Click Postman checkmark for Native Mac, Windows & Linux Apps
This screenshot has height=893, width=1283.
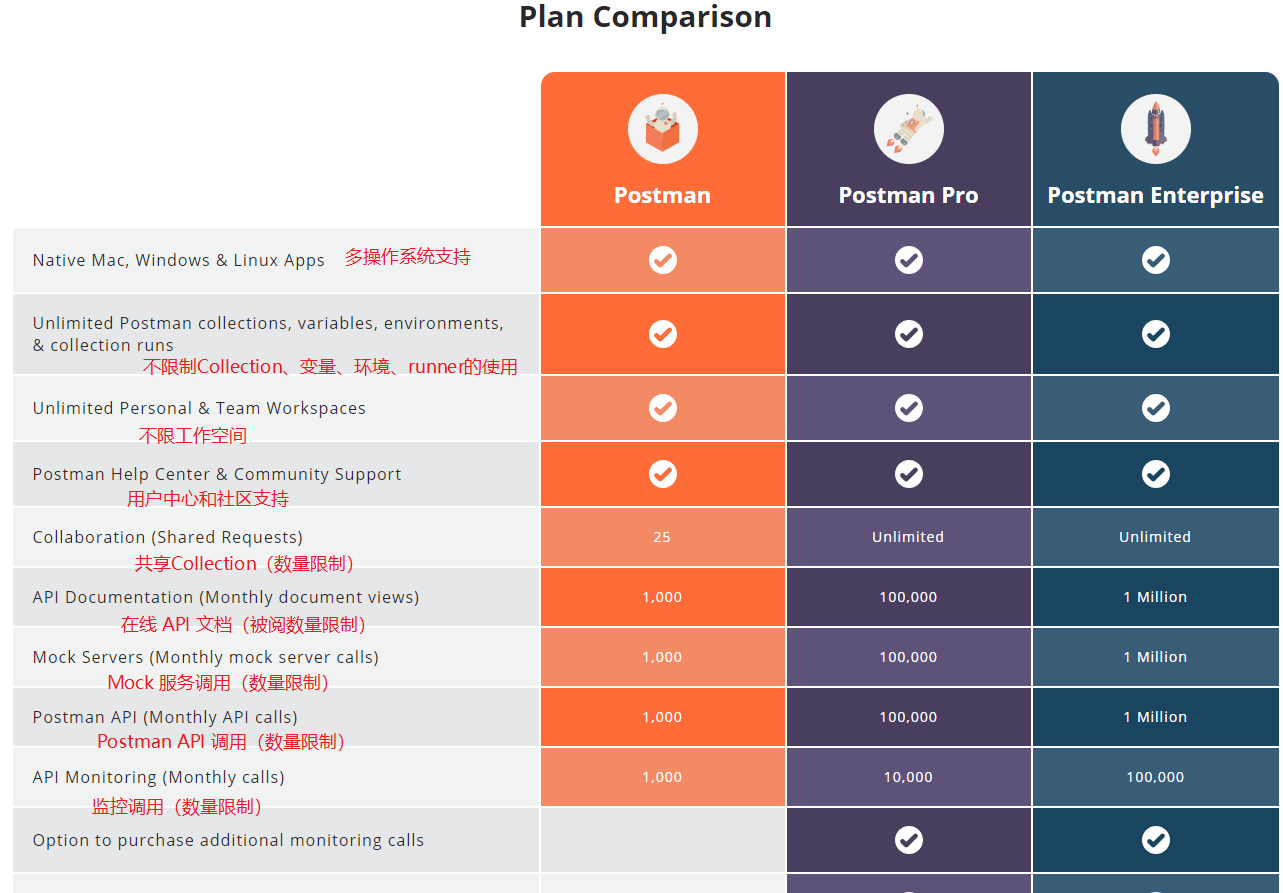(663, 260)
